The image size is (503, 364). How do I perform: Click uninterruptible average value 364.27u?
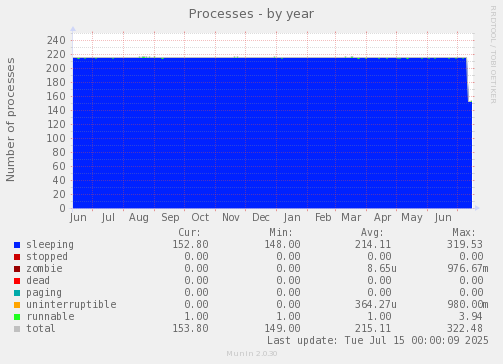click(376, 305)
